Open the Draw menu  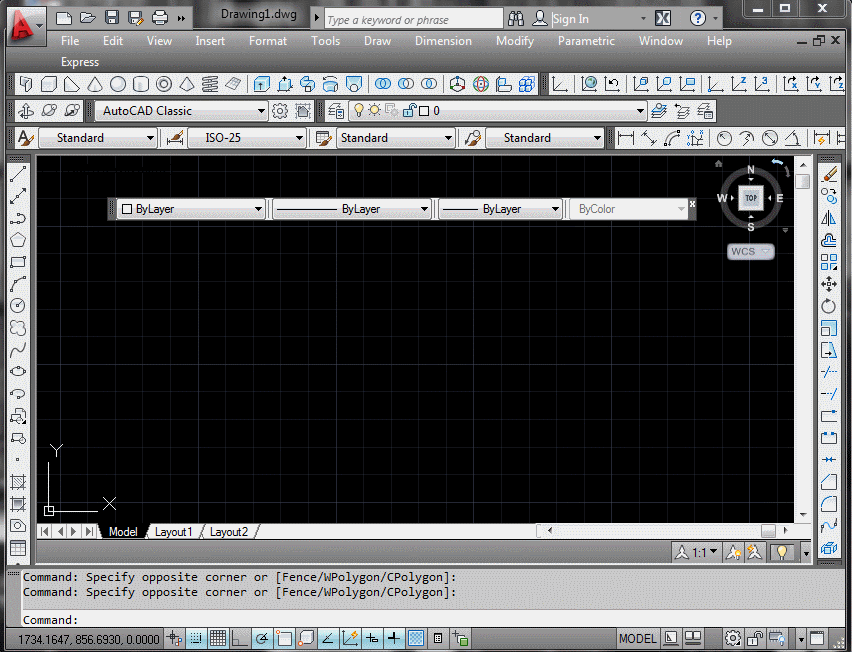point(377,41)
